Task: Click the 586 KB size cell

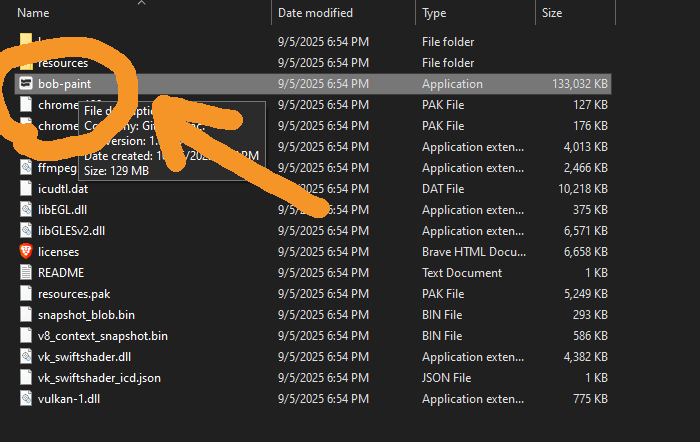Action: click(590, 336)
